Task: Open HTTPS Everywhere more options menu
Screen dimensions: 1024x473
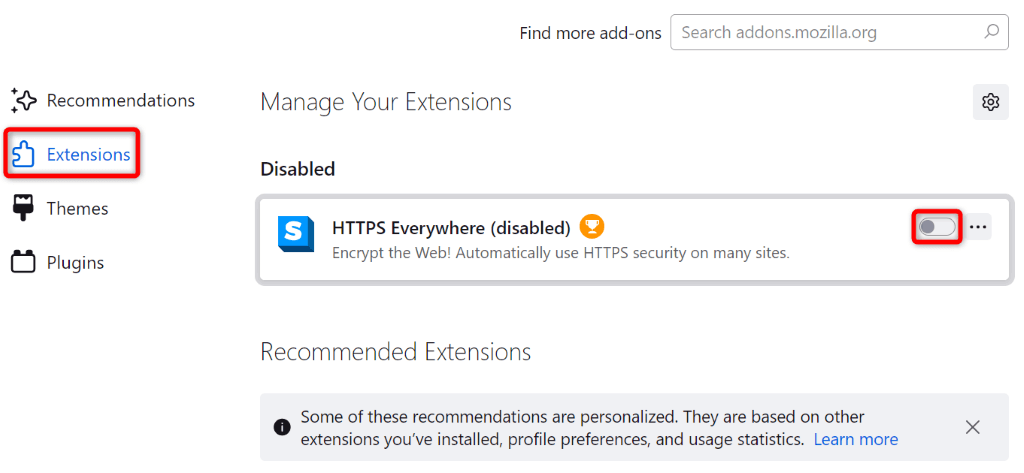Action: (978, 228)
